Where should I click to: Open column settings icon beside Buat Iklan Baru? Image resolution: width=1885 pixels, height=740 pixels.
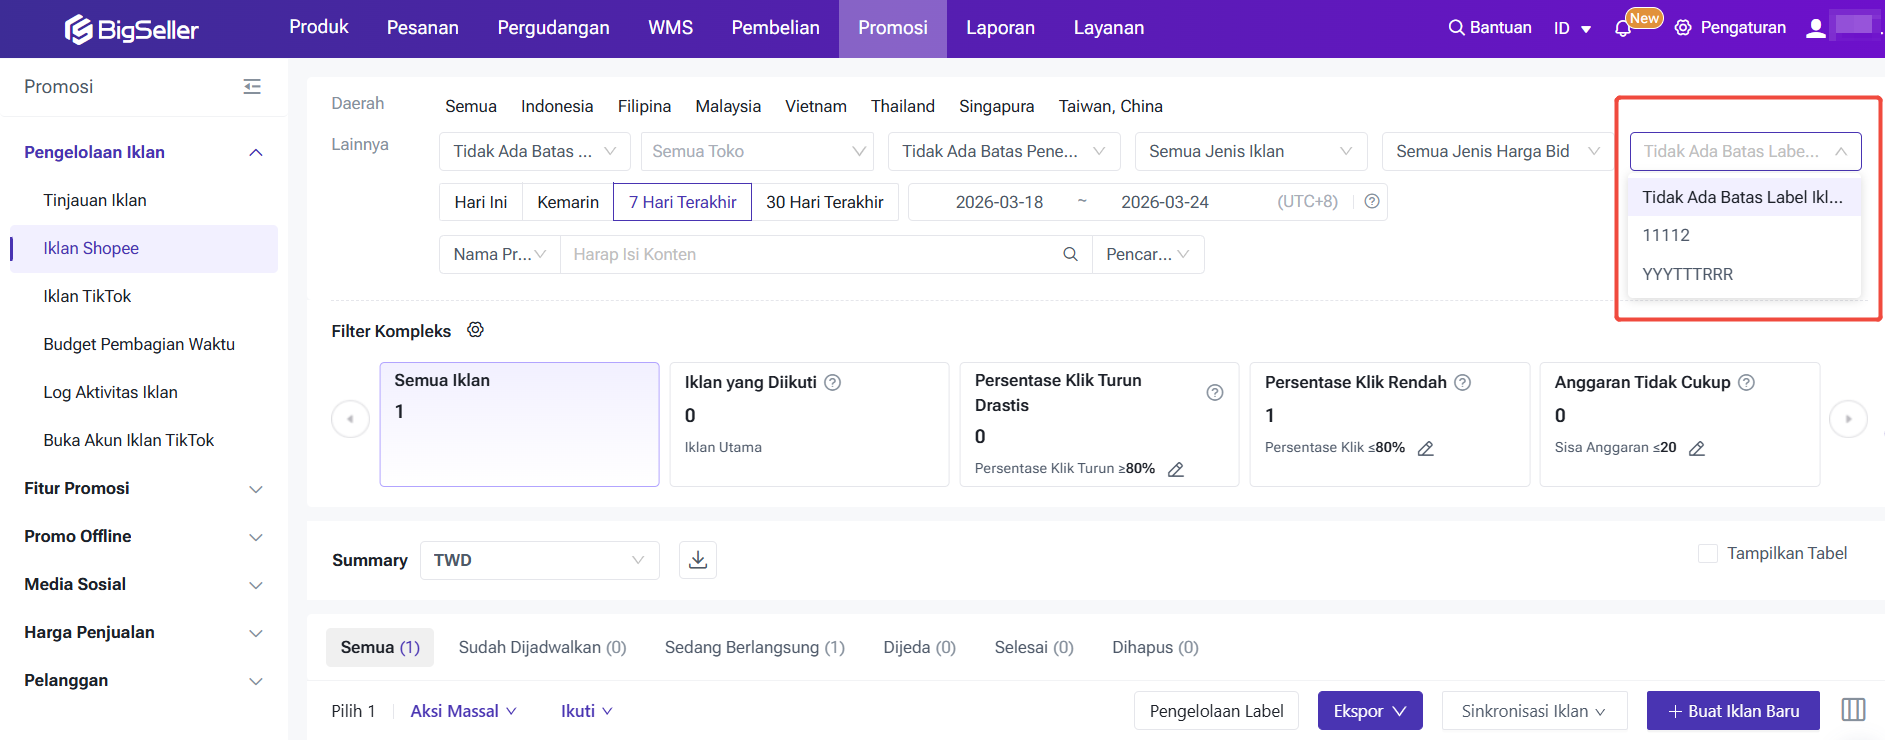pyautogui.click(x=1853, y=710)
